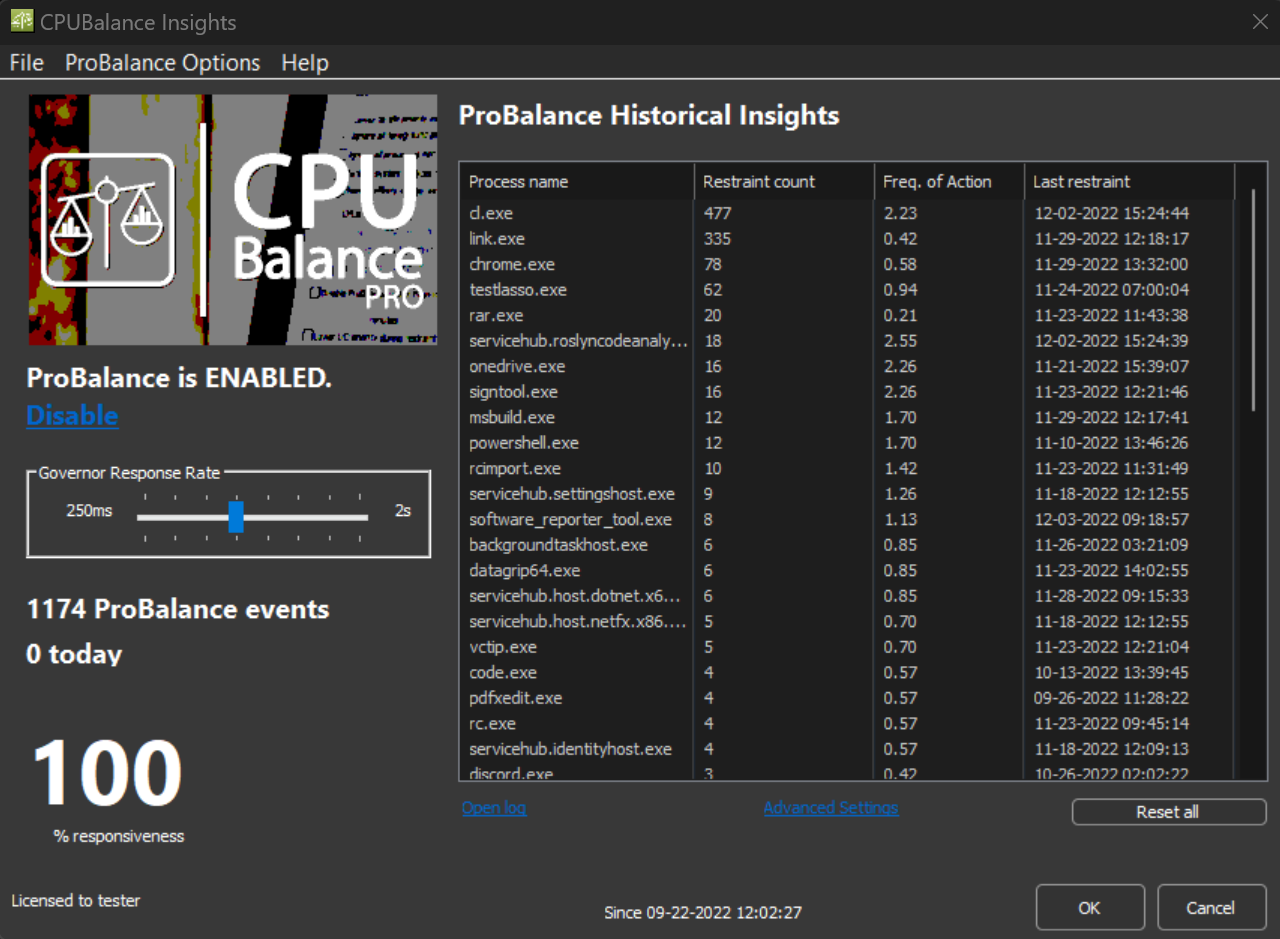The height and width of the screenshot is (939, 1280).
Task: Select the vctip.exe row
Action: pos(847,647)
